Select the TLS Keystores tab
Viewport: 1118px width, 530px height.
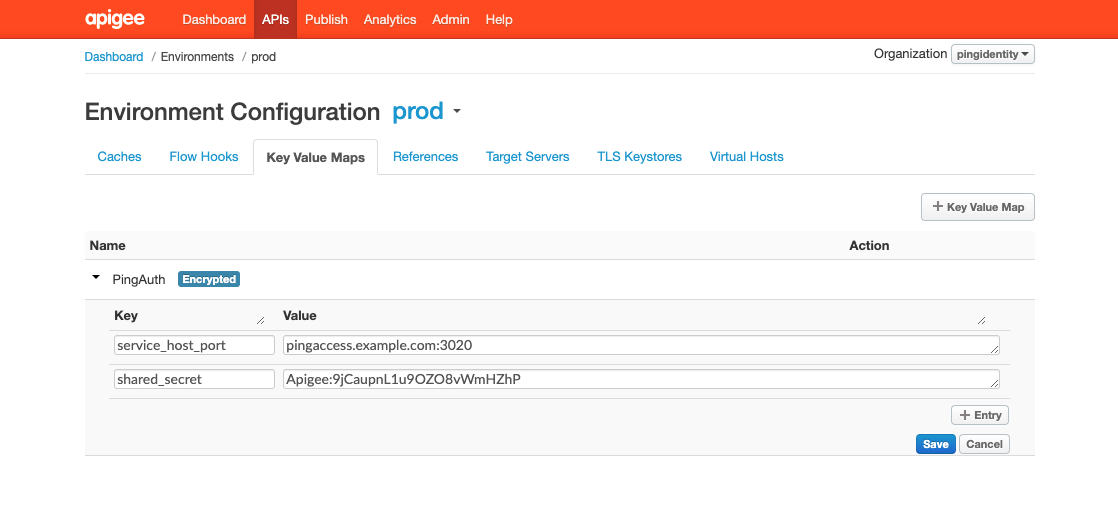pyautogui.click(x=639, y=157)
